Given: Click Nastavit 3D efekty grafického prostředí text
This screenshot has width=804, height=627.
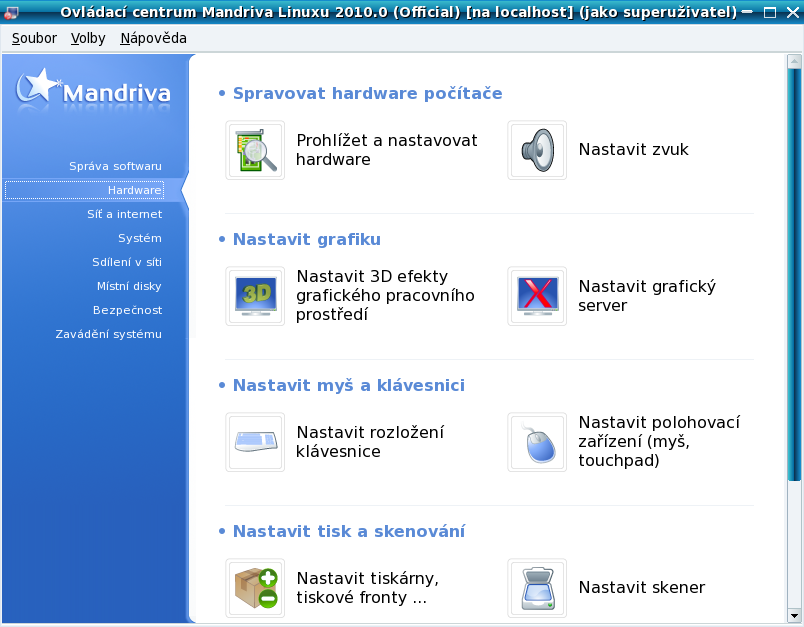Looking at the screenshot, I should 385,295.
